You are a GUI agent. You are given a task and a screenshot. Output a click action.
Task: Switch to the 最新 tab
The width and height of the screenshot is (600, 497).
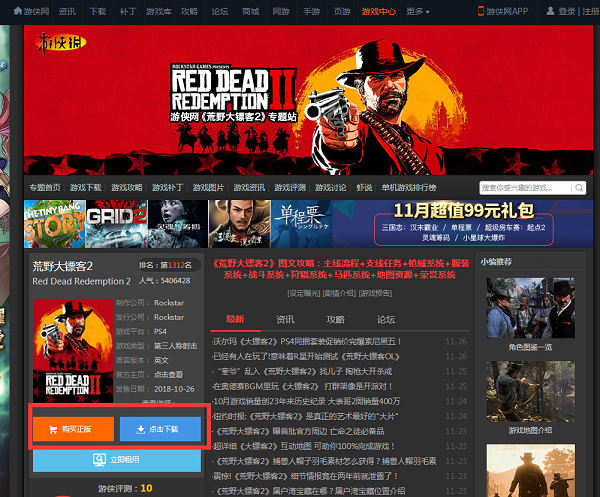235,319
